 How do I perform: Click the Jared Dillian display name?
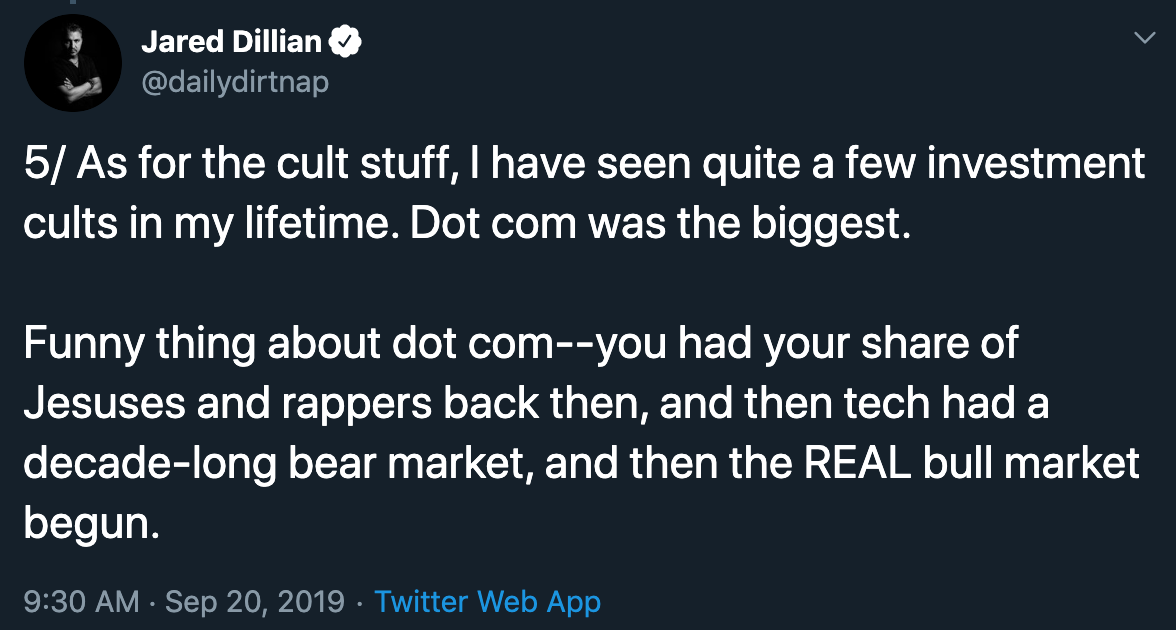(x=231, y=42)
